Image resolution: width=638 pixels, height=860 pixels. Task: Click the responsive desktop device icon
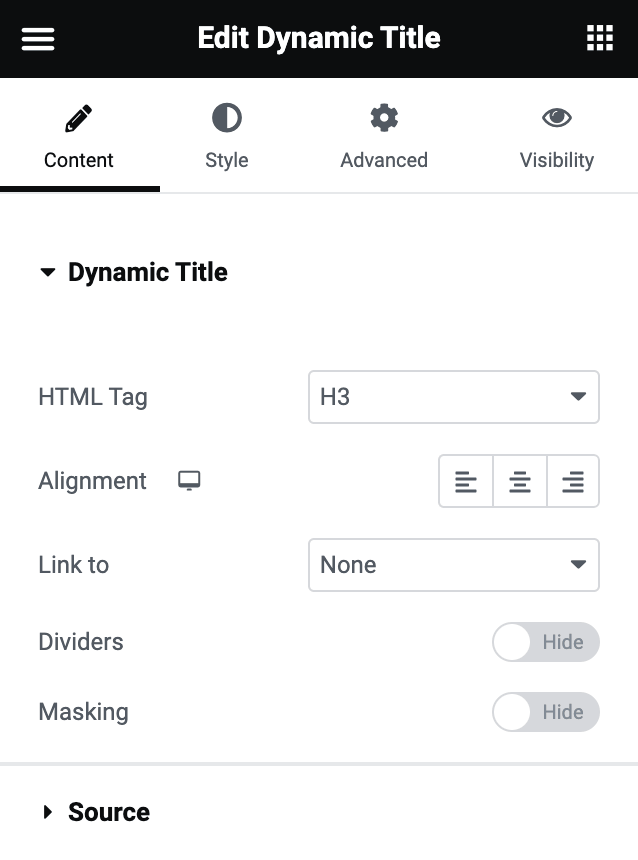pyautogui.click(x=189, y=481)
